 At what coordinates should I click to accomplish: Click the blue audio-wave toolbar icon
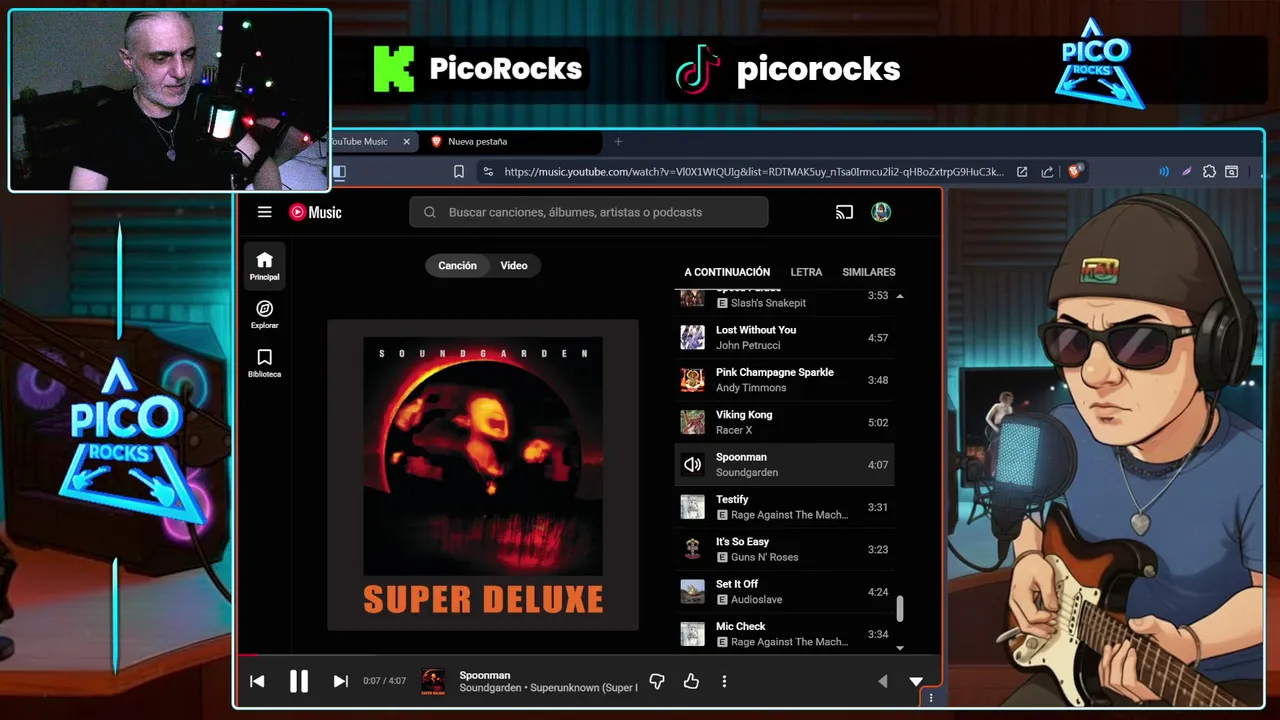[1164, 171]
